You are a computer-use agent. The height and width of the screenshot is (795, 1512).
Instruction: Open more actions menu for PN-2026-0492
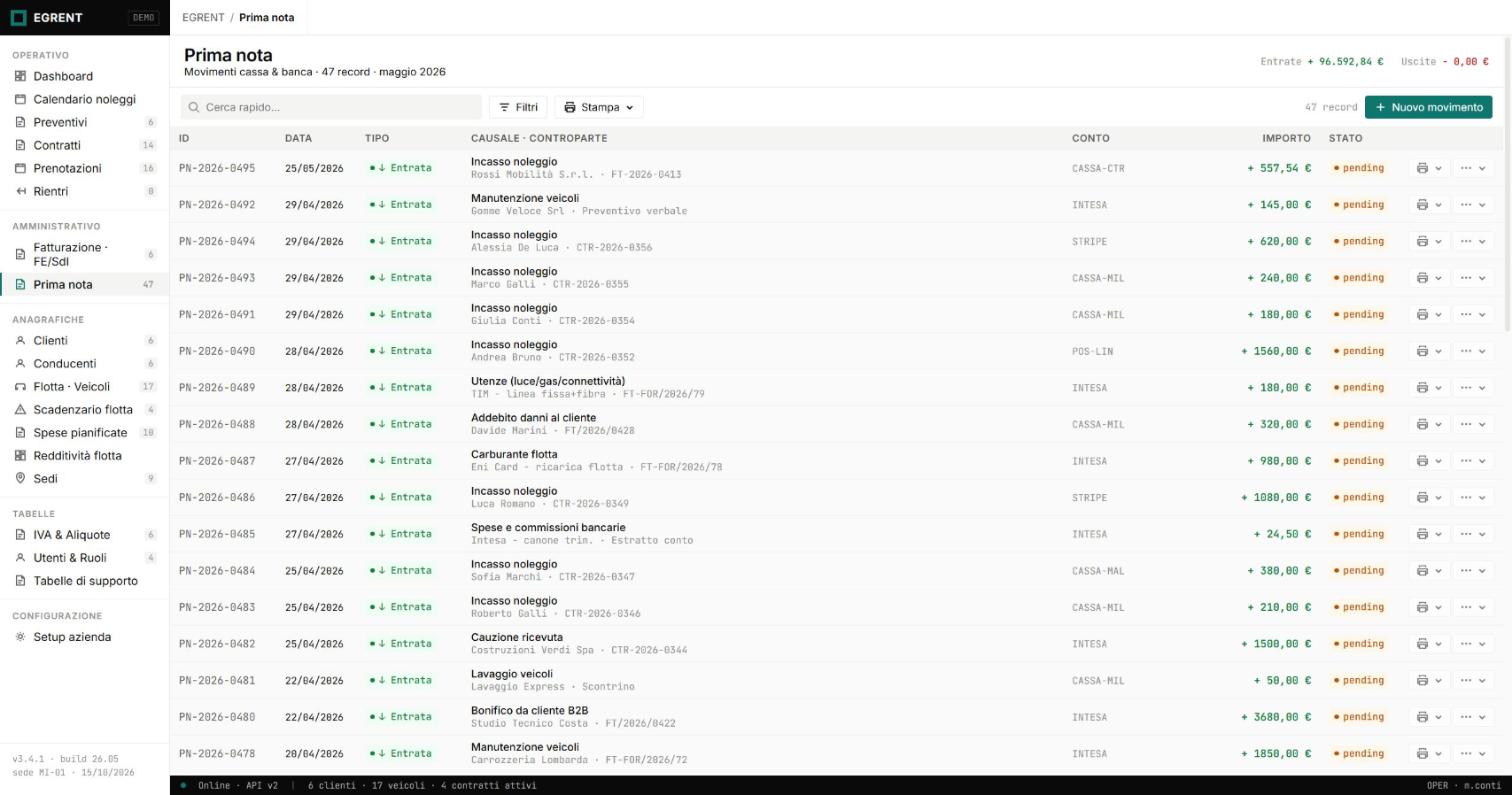point(1472,205)
